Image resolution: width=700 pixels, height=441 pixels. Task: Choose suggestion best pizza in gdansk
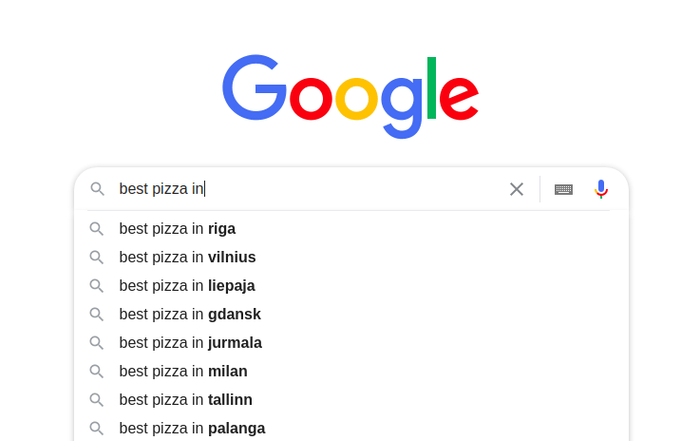351,315
